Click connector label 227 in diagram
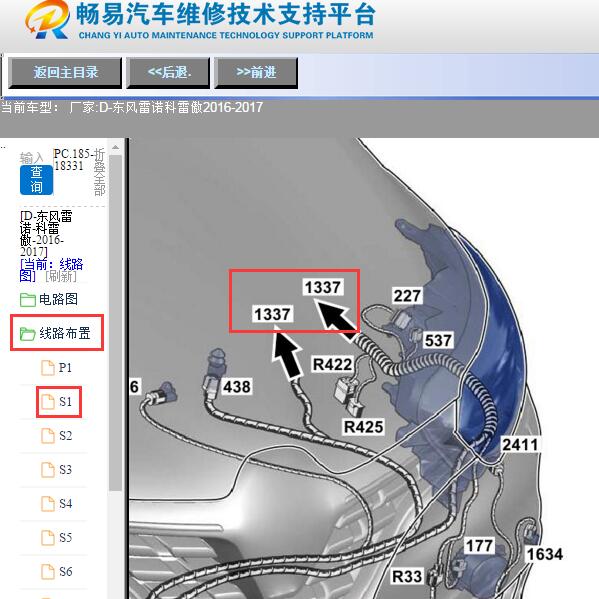 tap(407, 296)
